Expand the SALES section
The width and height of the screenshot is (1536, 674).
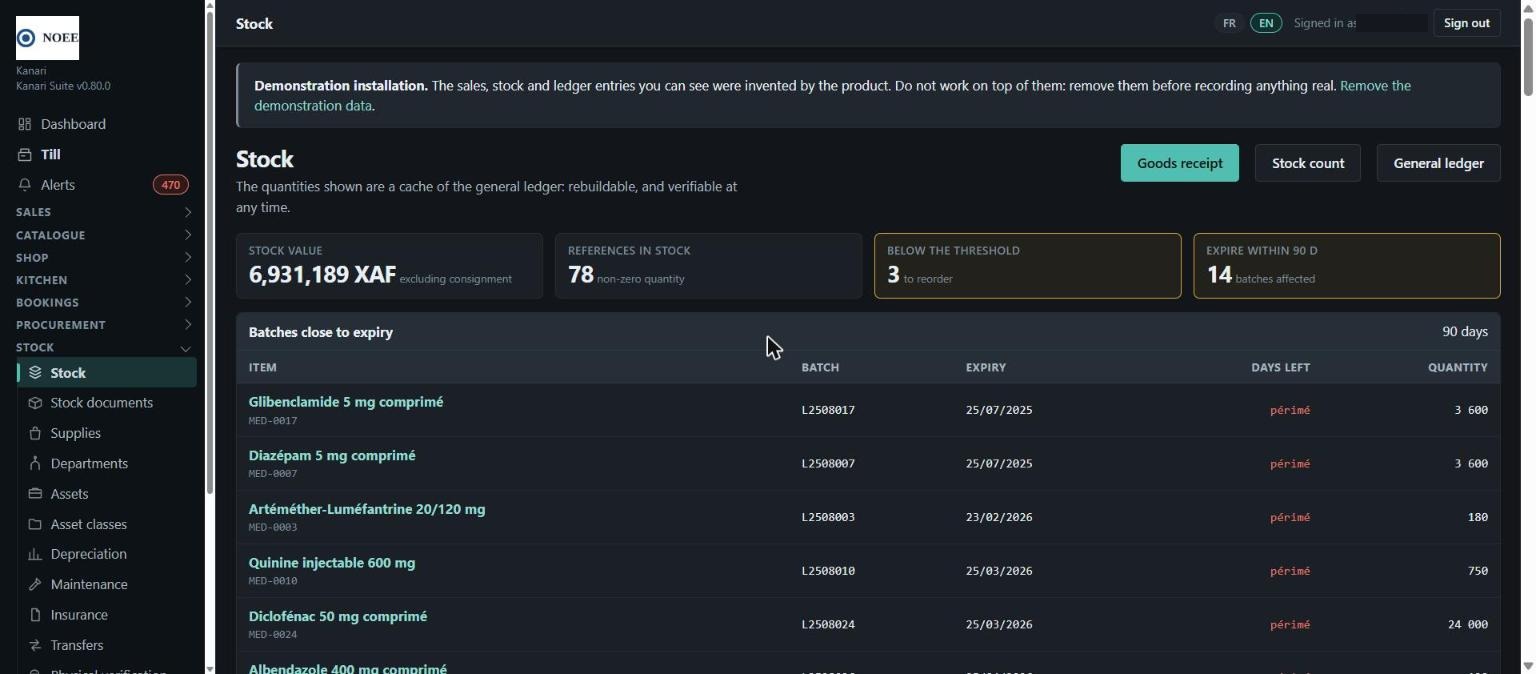click(x=105, y=212)
